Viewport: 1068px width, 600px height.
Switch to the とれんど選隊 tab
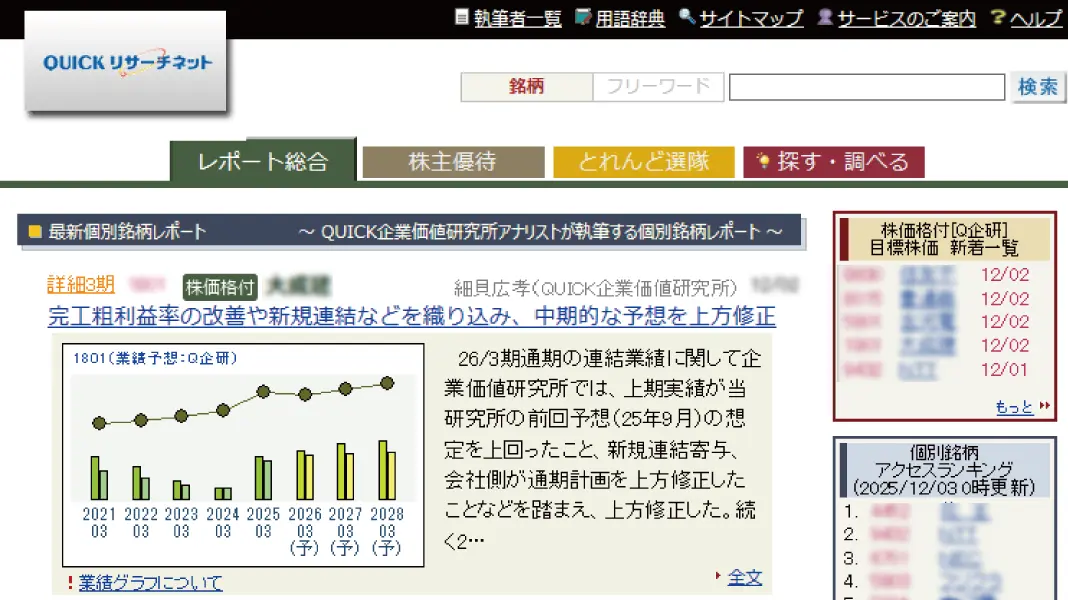pos(644,162)
